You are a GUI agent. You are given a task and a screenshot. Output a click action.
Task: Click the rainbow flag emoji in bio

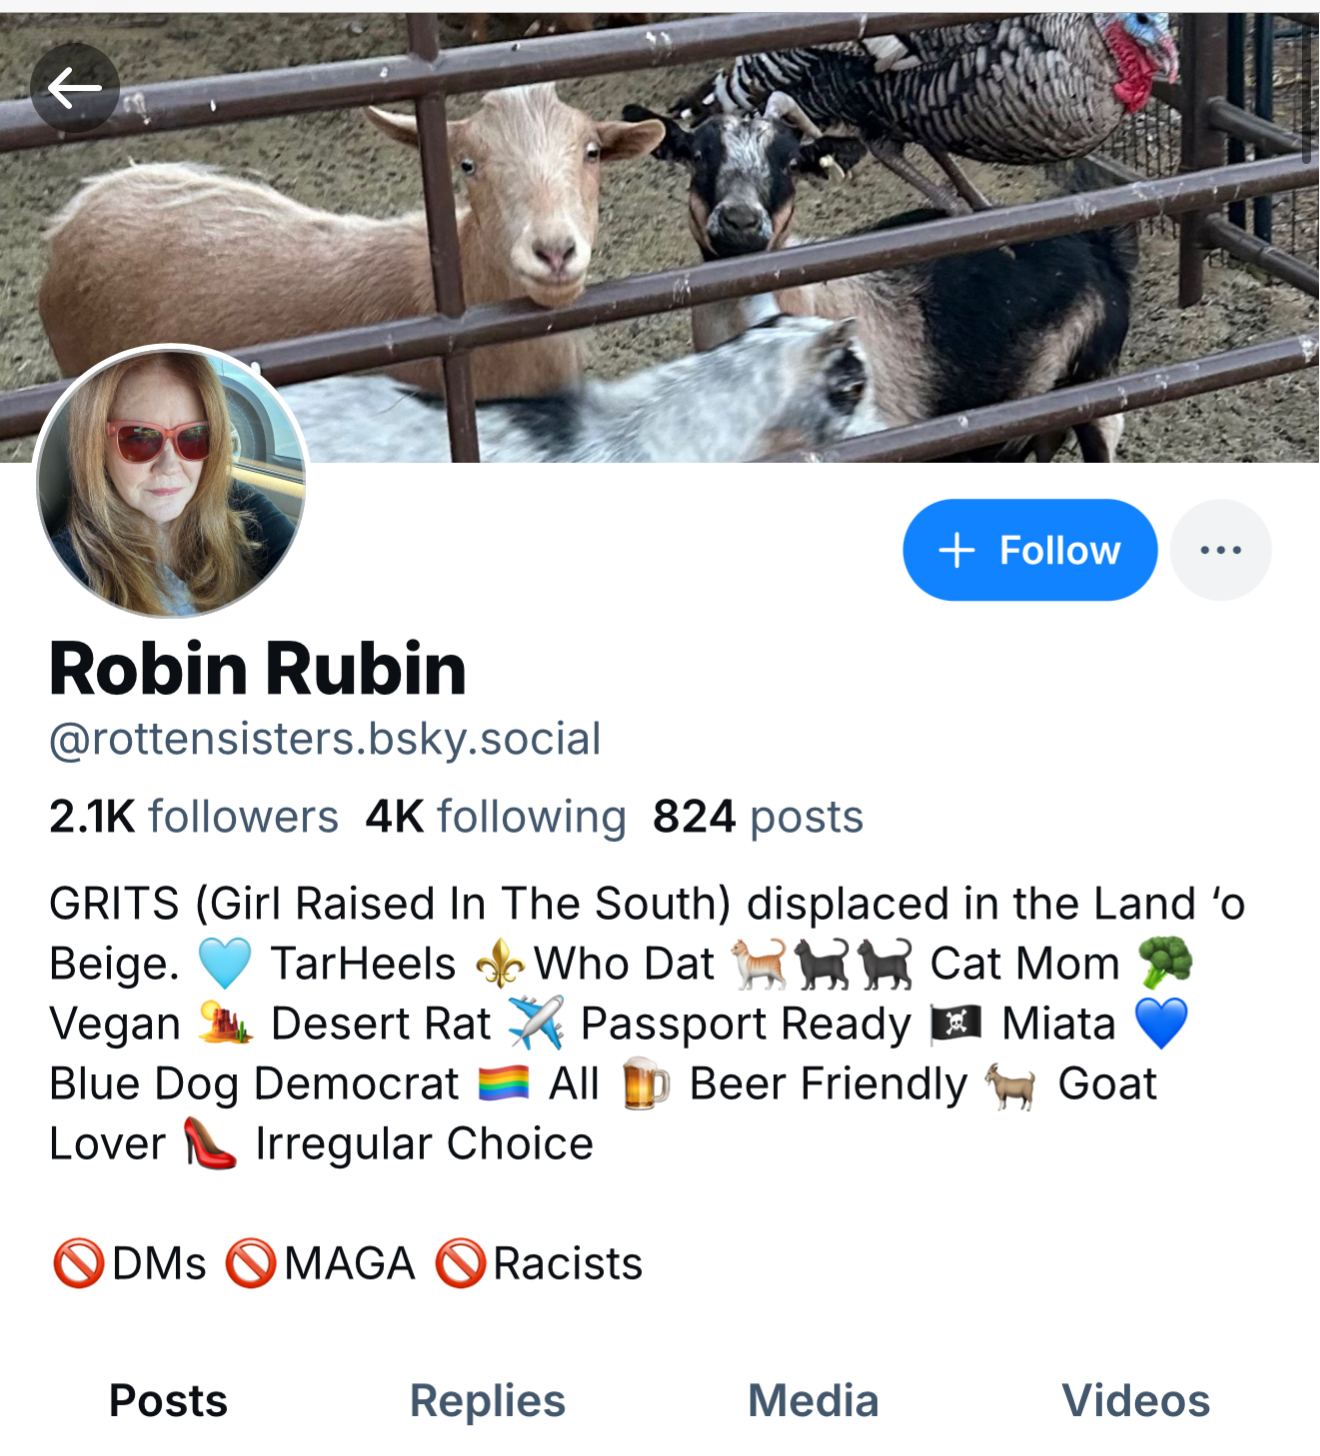(x=504, y=1084)
